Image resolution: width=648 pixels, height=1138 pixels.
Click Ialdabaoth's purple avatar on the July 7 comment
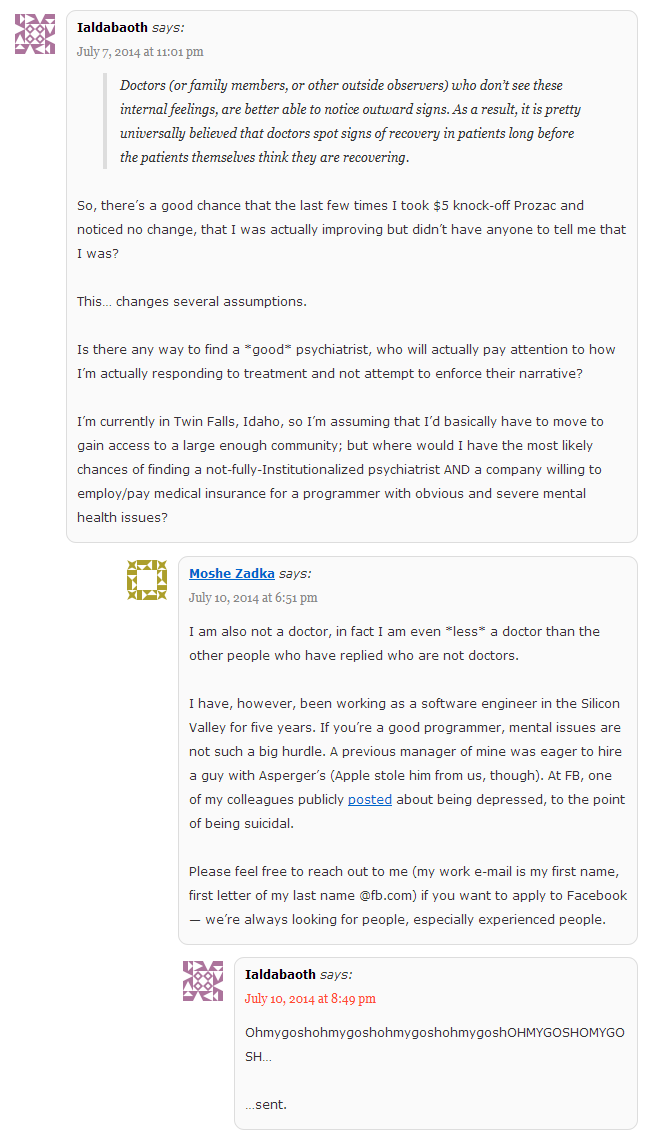click(35, 34)
